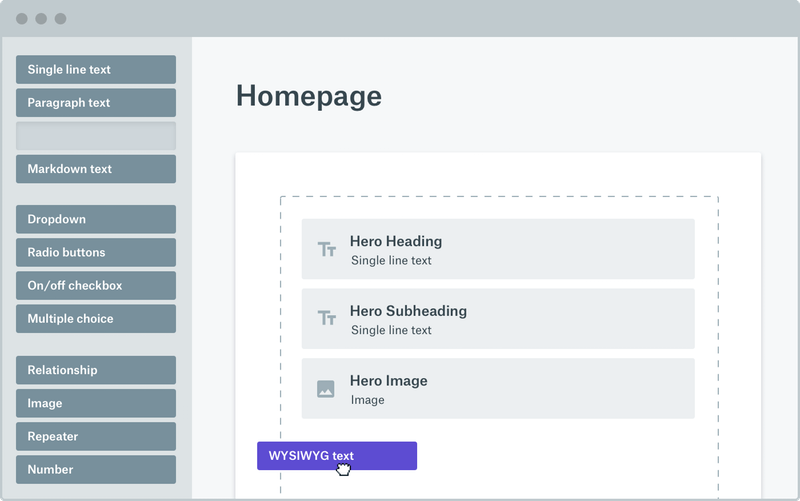Open the Hero Heading field card
This screenshot has width=800, height=501.
pos(498,249)
